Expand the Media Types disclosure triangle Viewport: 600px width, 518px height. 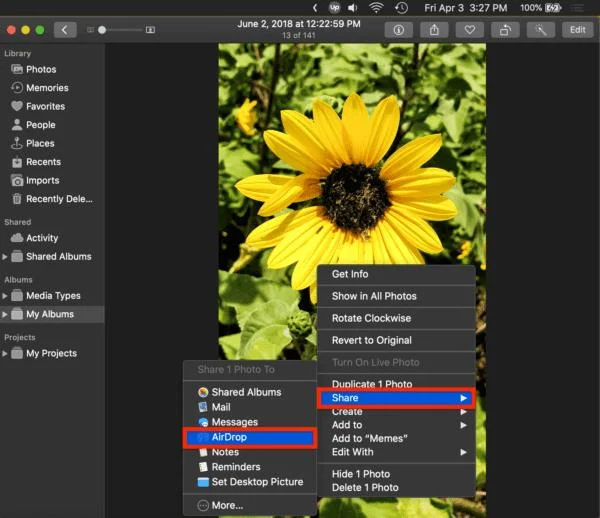[5, 296]
